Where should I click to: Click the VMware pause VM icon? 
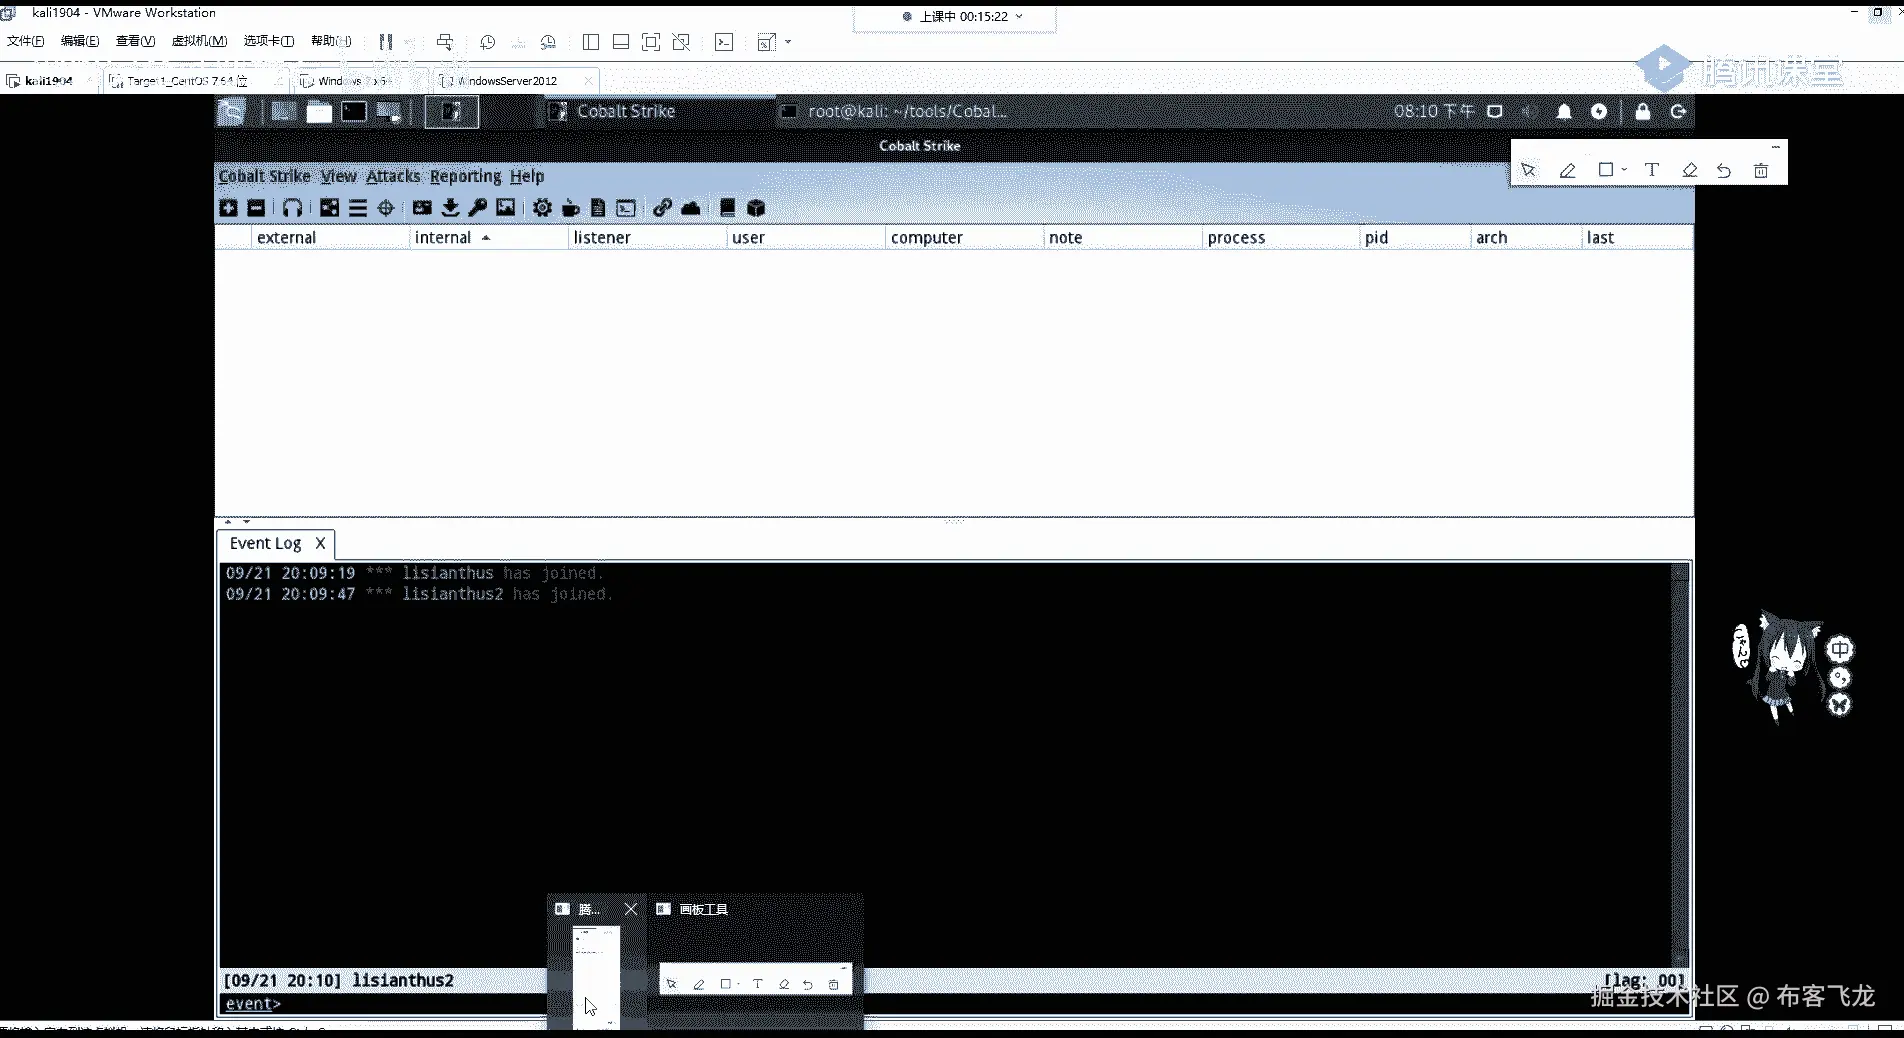[x=386, y=42]
